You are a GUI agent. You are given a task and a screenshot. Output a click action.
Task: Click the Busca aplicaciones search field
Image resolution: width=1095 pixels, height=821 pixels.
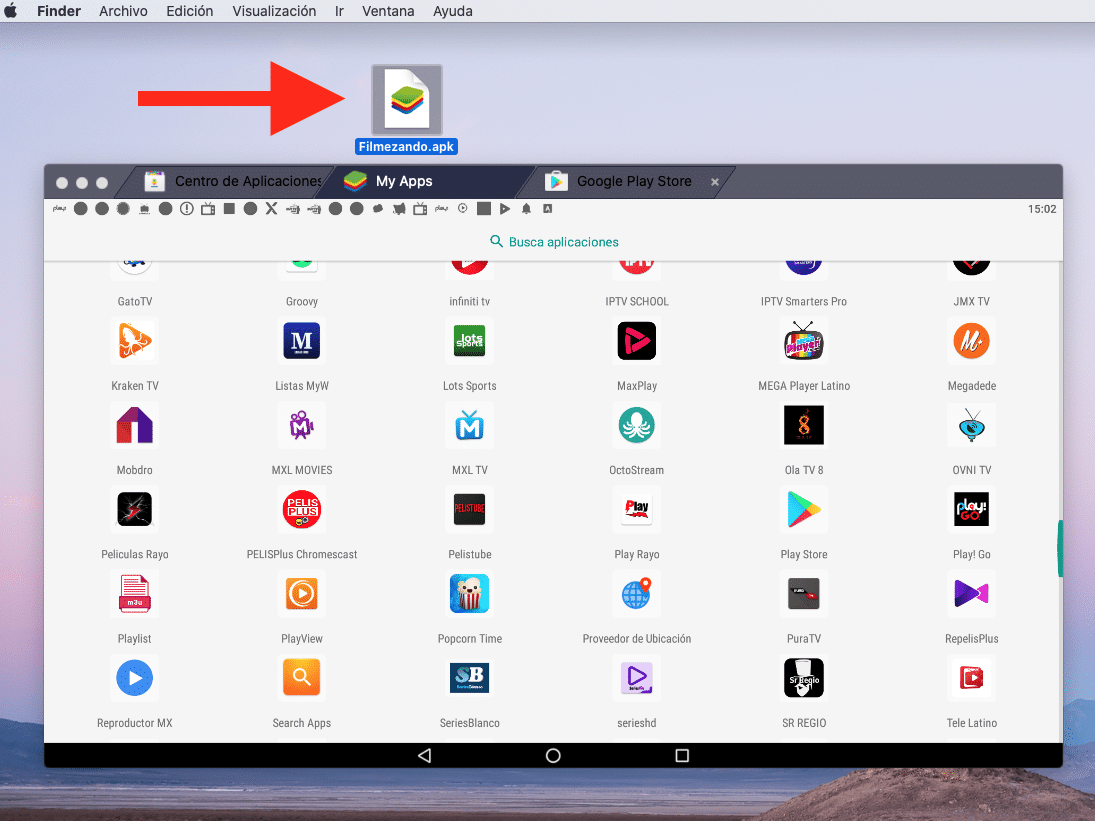(553, 241)
